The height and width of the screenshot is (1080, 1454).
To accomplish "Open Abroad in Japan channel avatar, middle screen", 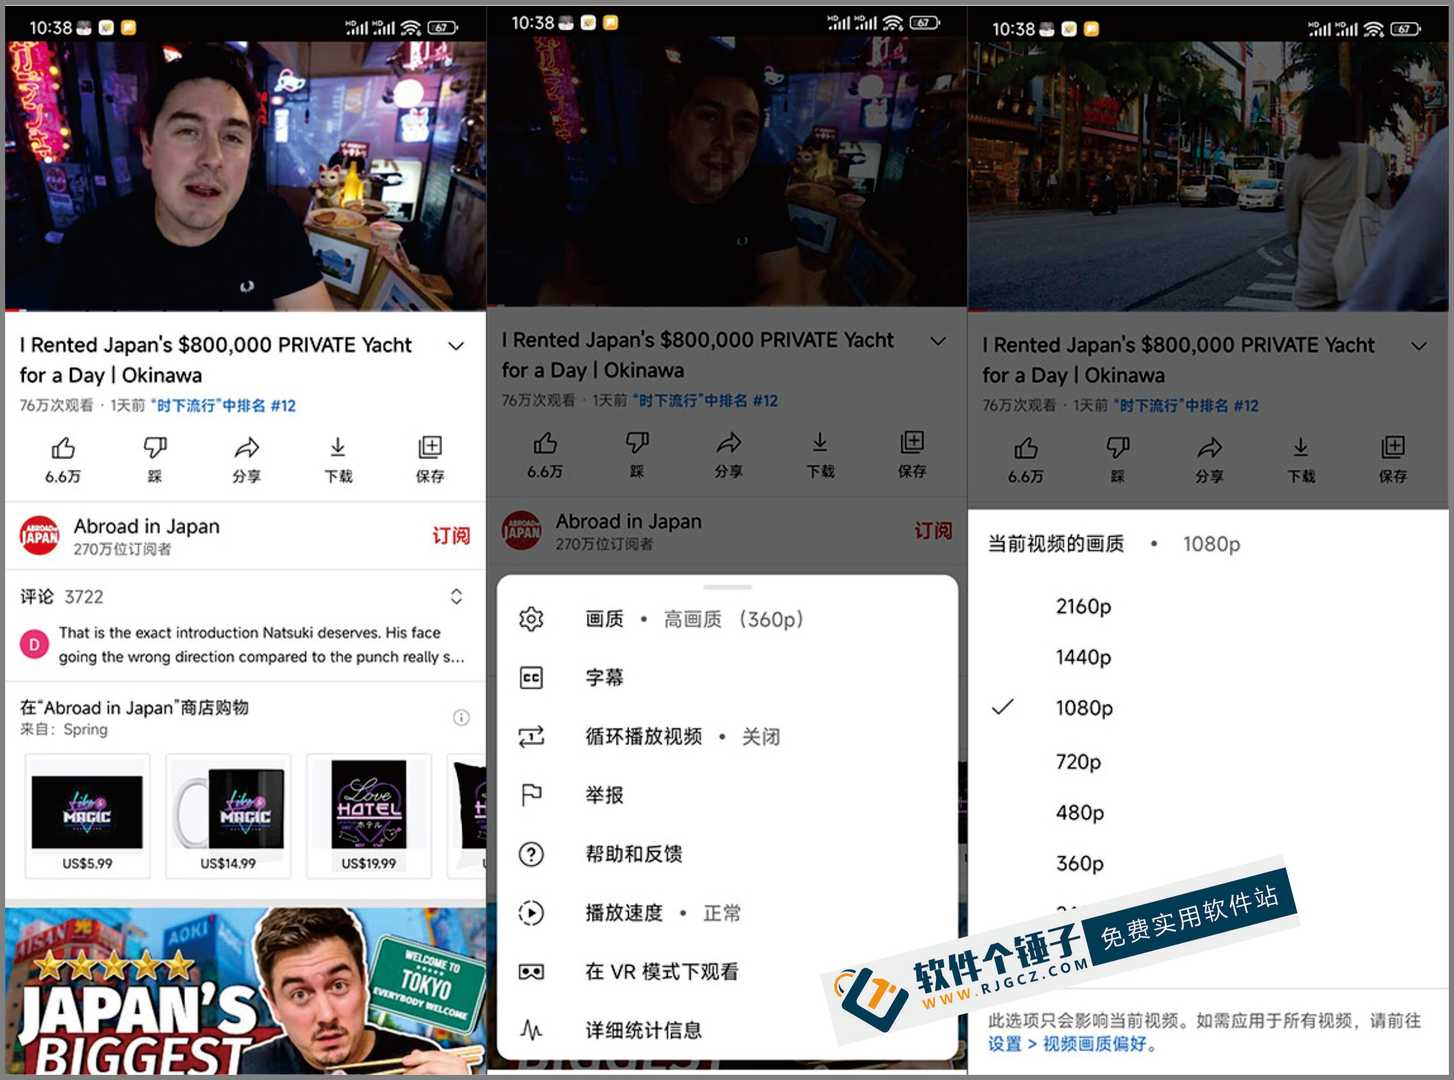I will point(522,531).
